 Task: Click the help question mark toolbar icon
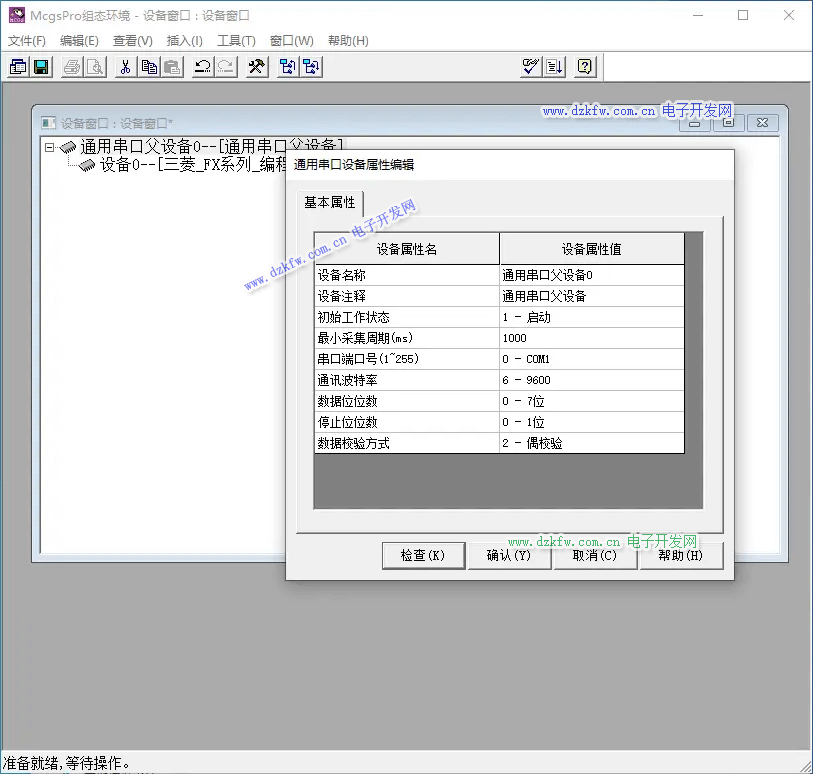(585, 67)
